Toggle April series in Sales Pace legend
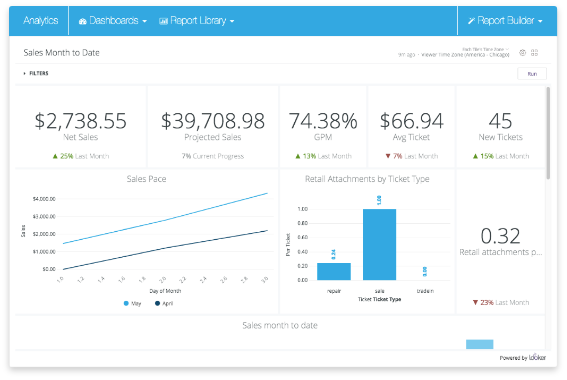Screen dimensions: 567x380 pos(164,303)
